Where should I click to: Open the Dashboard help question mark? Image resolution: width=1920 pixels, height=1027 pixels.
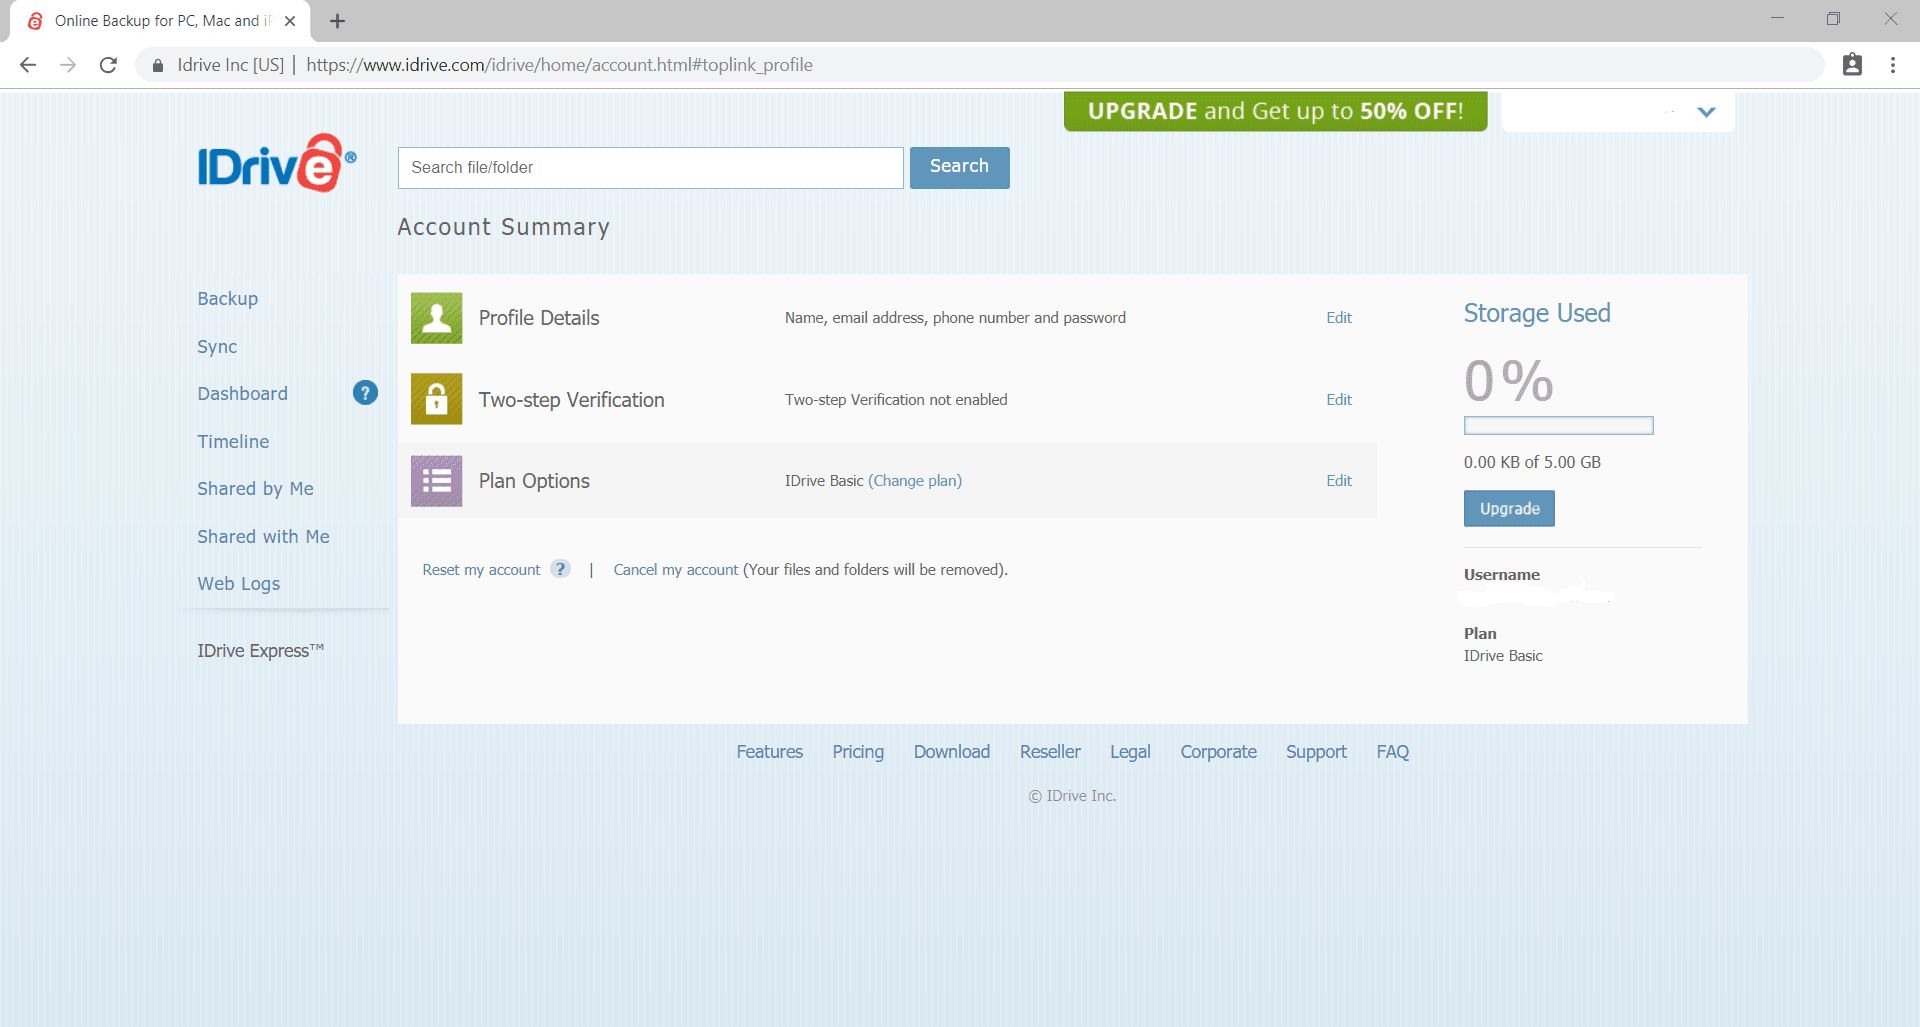click(x=365, y=393)
